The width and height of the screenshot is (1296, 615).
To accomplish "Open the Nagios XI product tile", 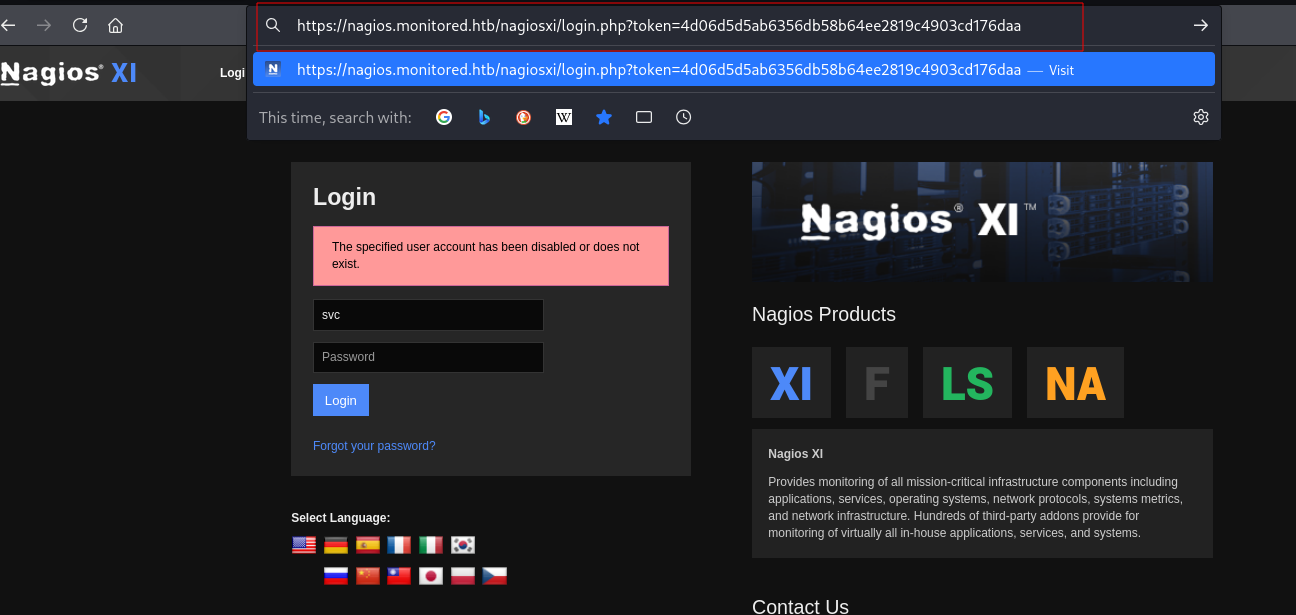I will [x=791, y=382].
